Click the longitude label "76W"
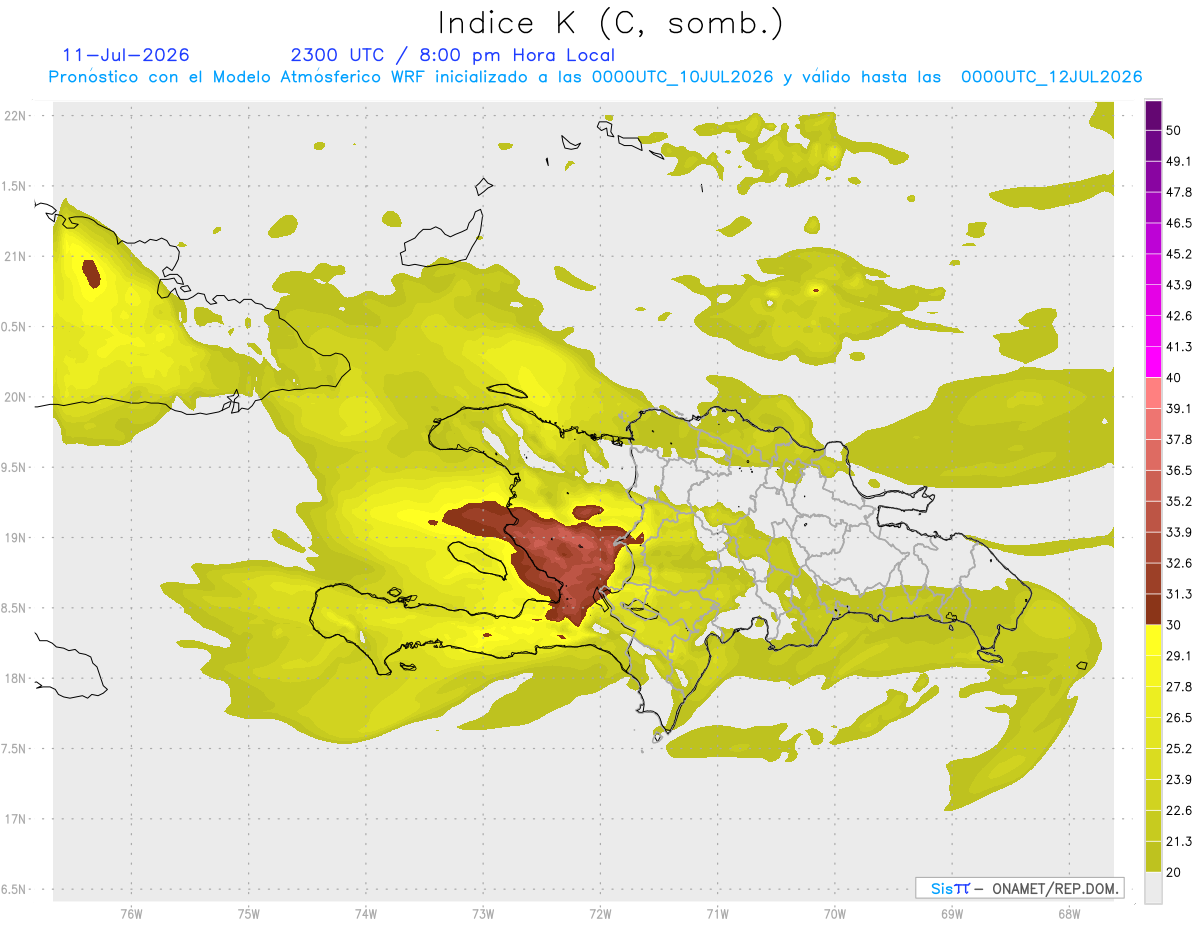The height and width of the screenshot is (927, 1200). click(x=131, y=913)
